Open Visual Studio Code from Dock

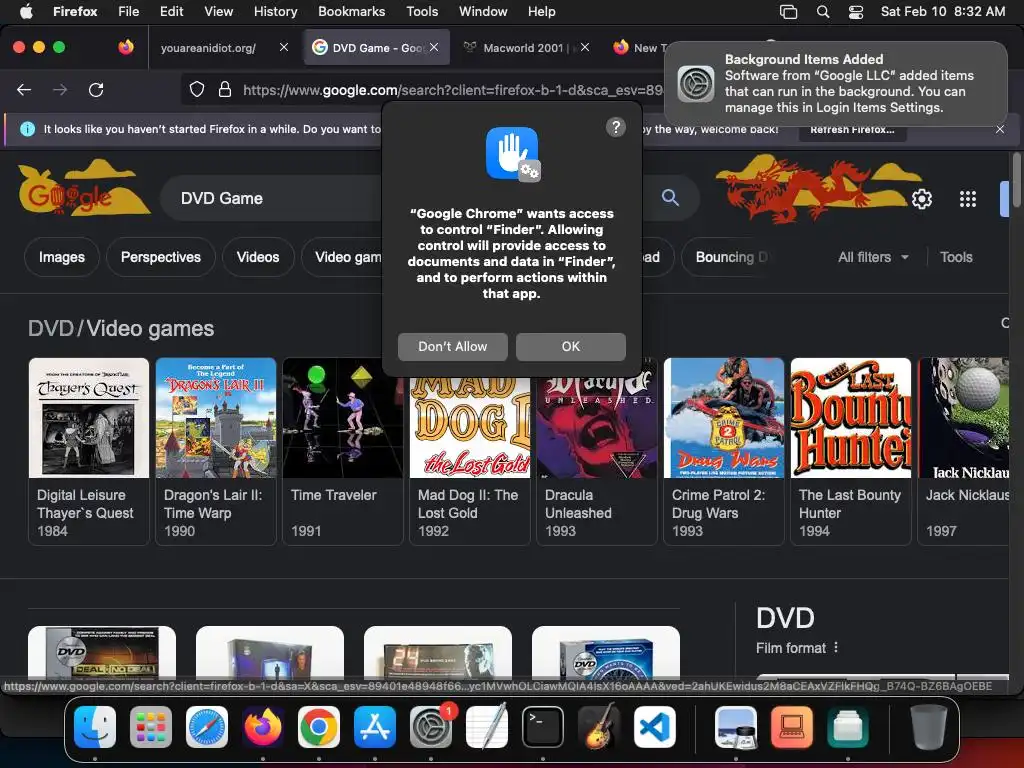pos(654,727)
